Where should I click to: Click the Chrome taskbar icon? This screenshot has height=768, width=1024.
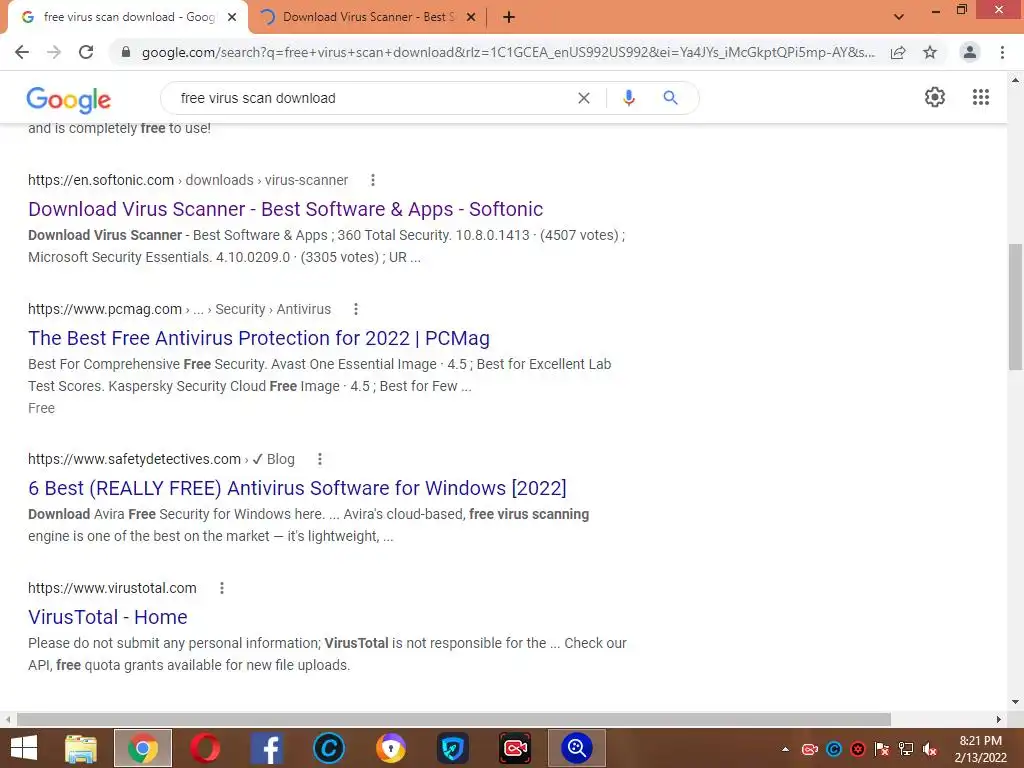(143, 748)
